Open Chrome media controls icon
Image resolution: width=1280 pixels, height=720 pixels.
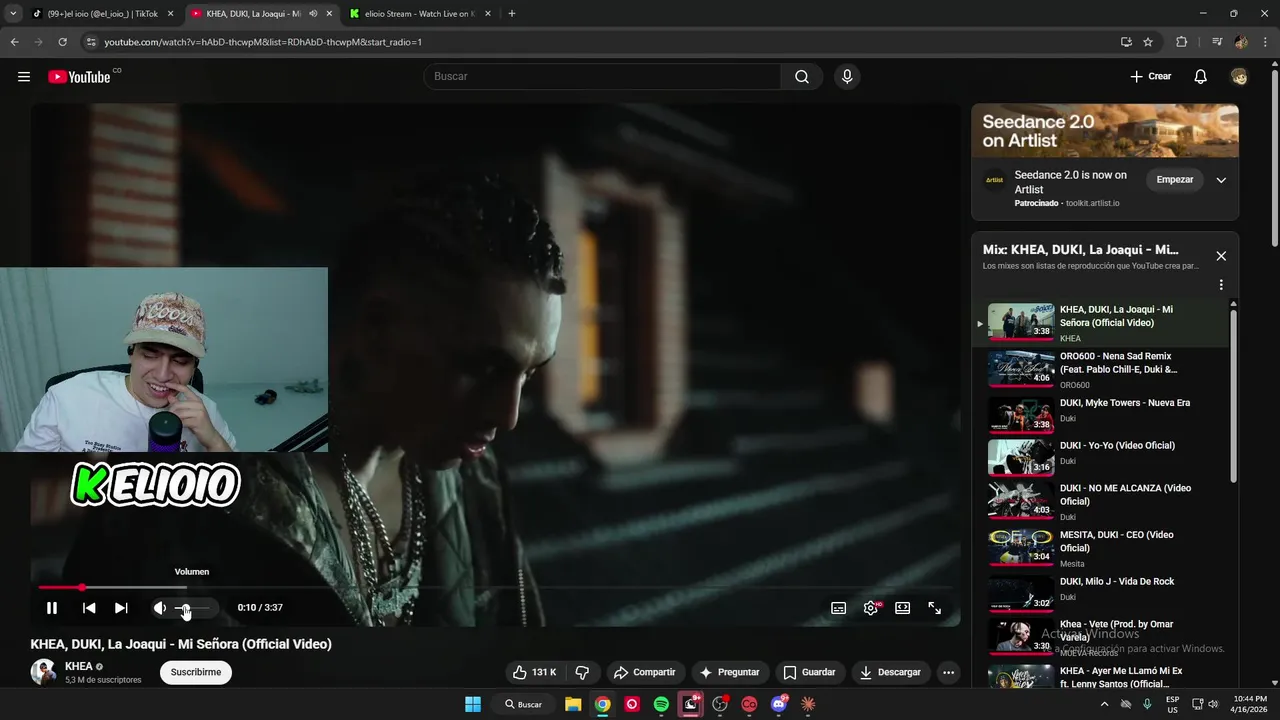[1217, 42]
